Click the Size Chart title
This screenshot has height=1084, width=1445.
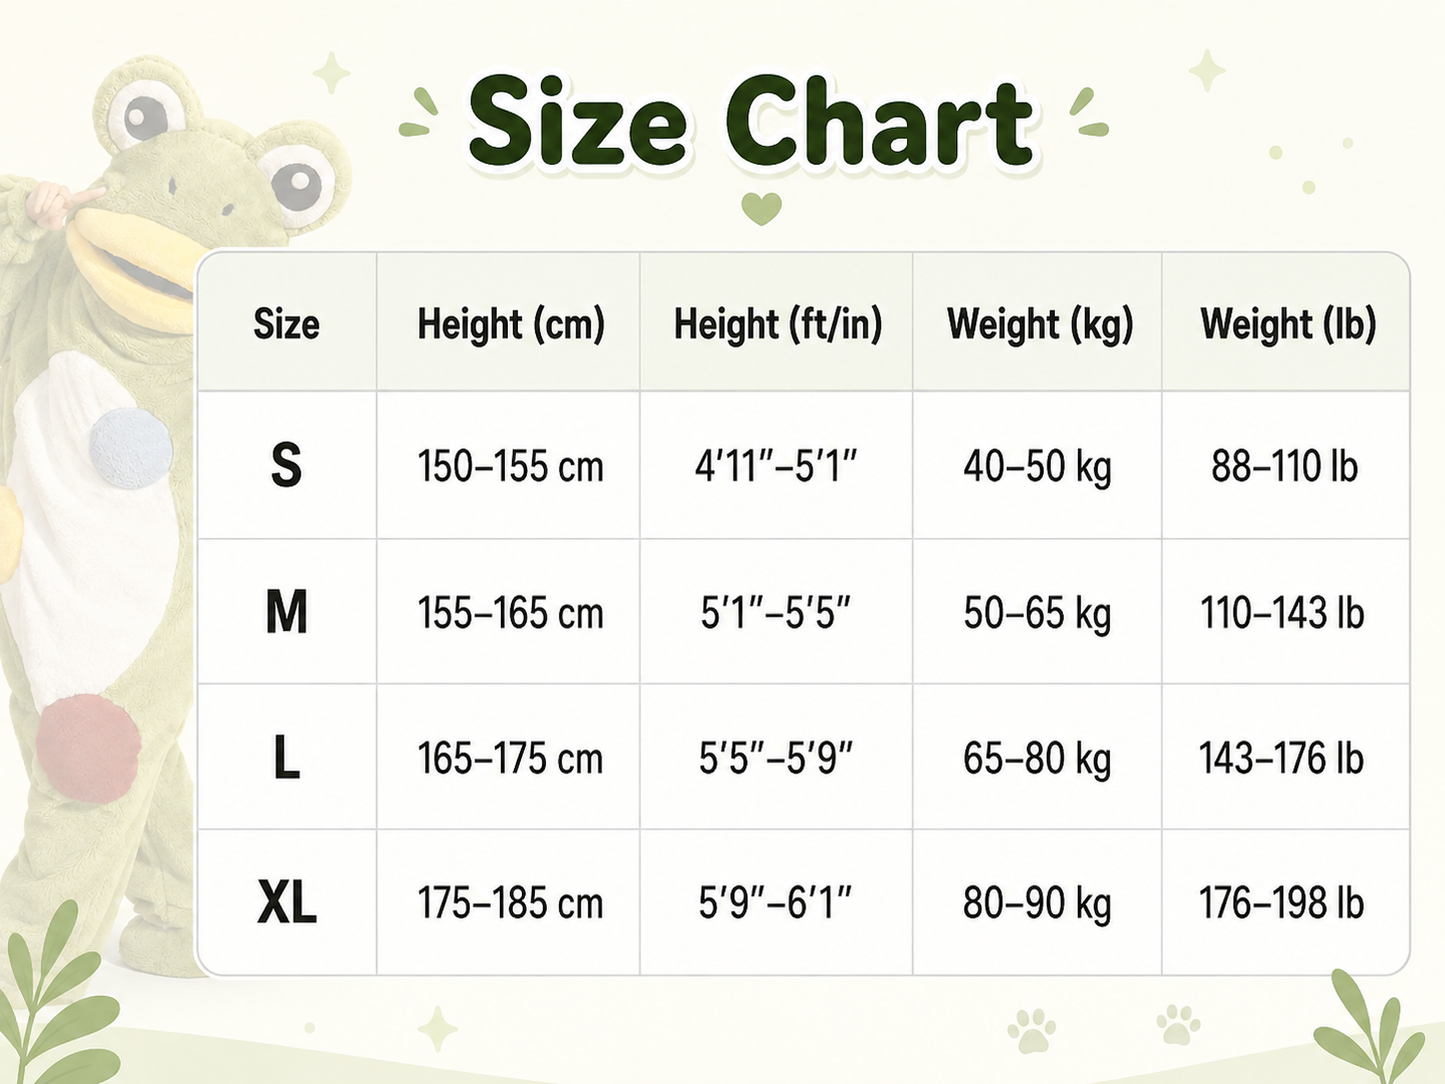(751, 123)
